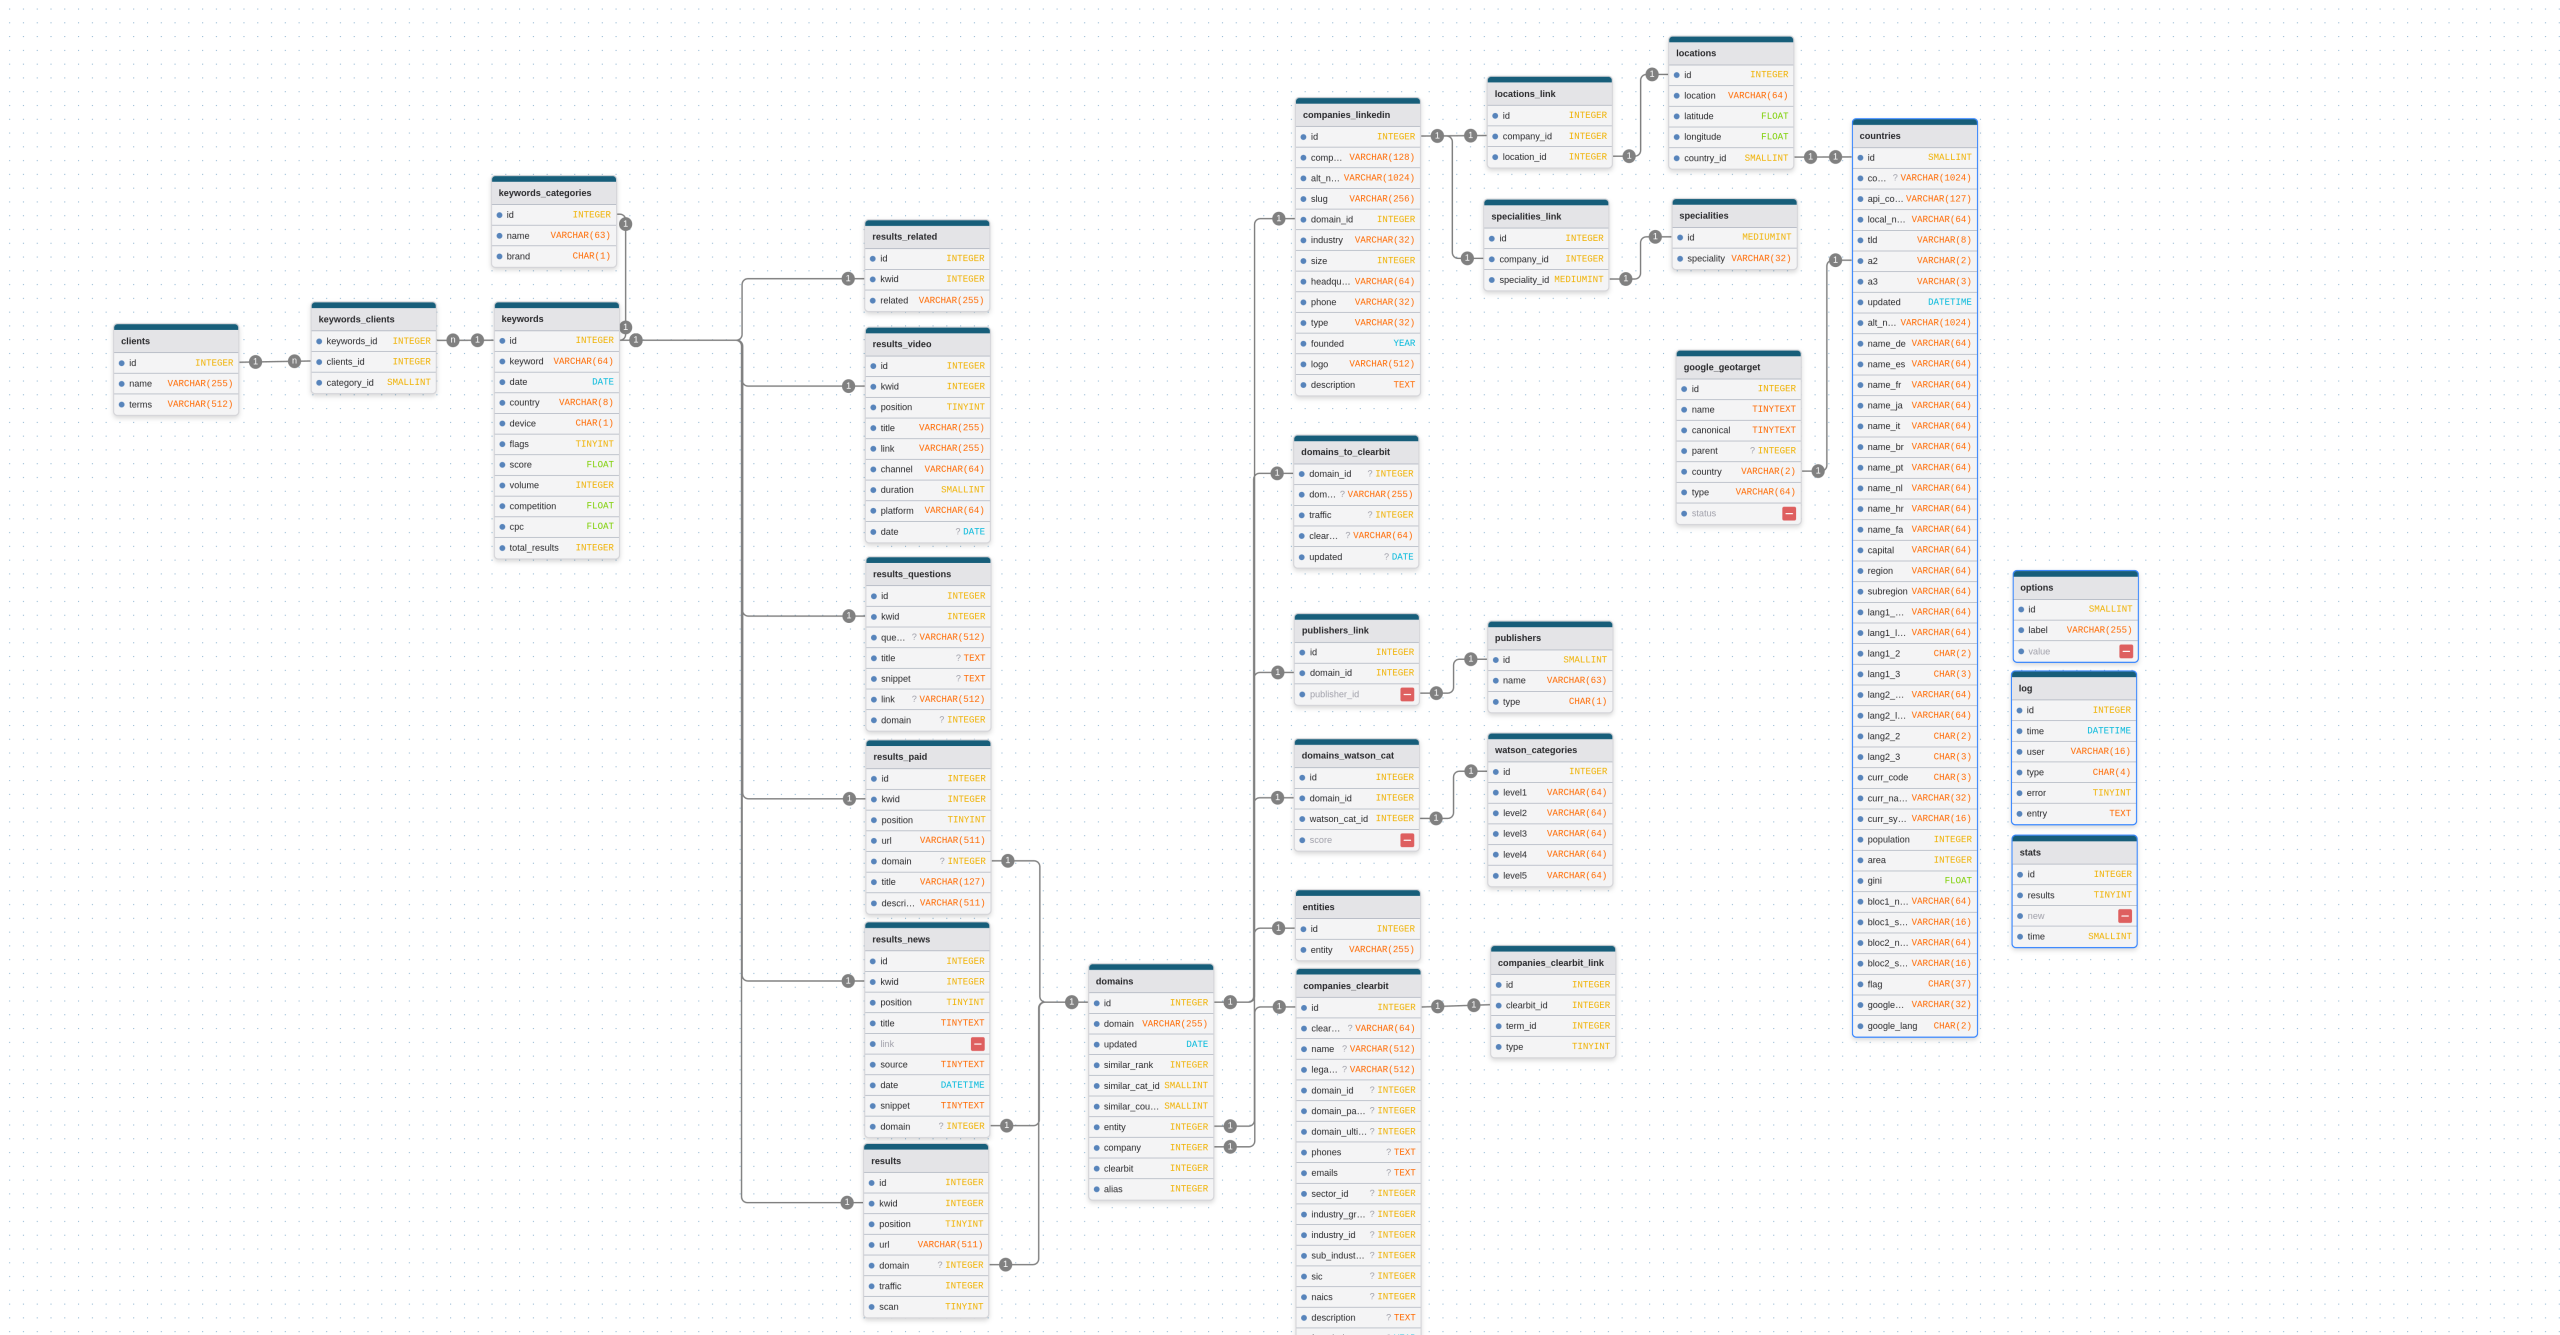Click red minus icon on stats new field
This screenshot has height=1335, width=2560.
tap(2125, 916)
